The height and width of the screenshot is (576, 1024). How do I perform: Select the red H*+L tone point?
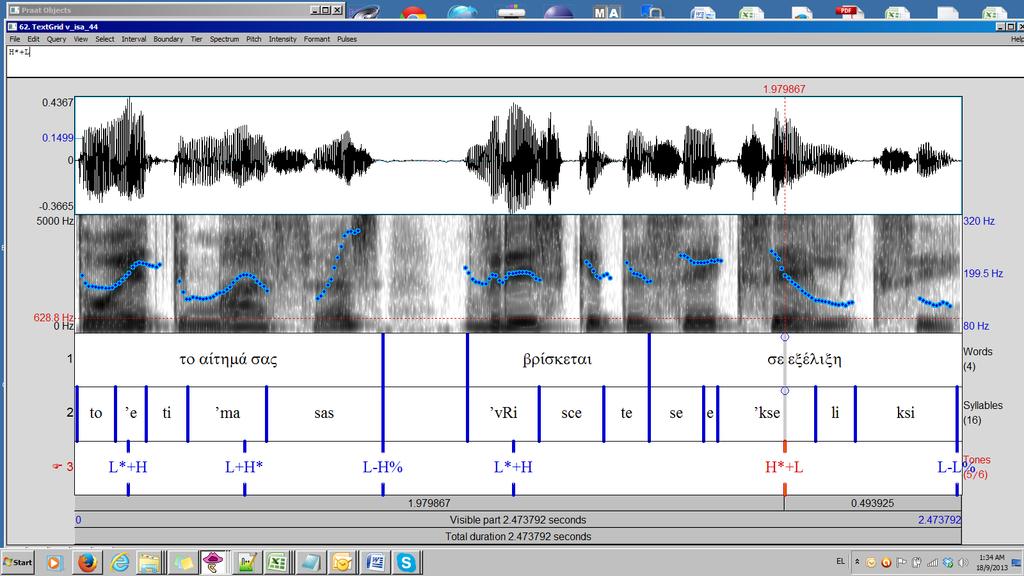click(784, 467)
